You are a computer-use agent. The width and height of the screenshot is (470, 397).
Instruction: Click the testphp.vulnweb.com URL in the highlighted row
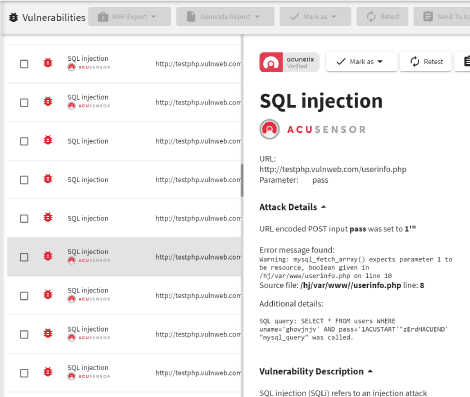coord(198,257)
